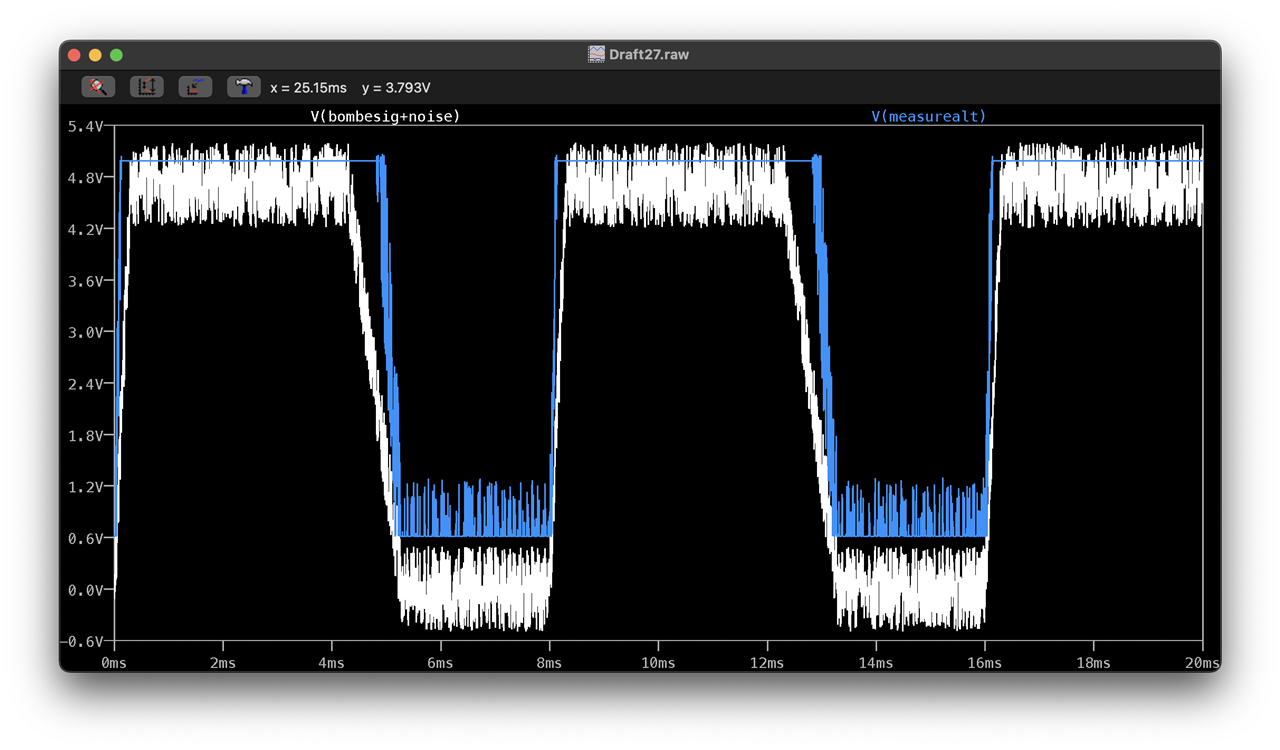Click the 6ms time axis label
Screen dimensions: 1280x750
(x=441, y=663)
